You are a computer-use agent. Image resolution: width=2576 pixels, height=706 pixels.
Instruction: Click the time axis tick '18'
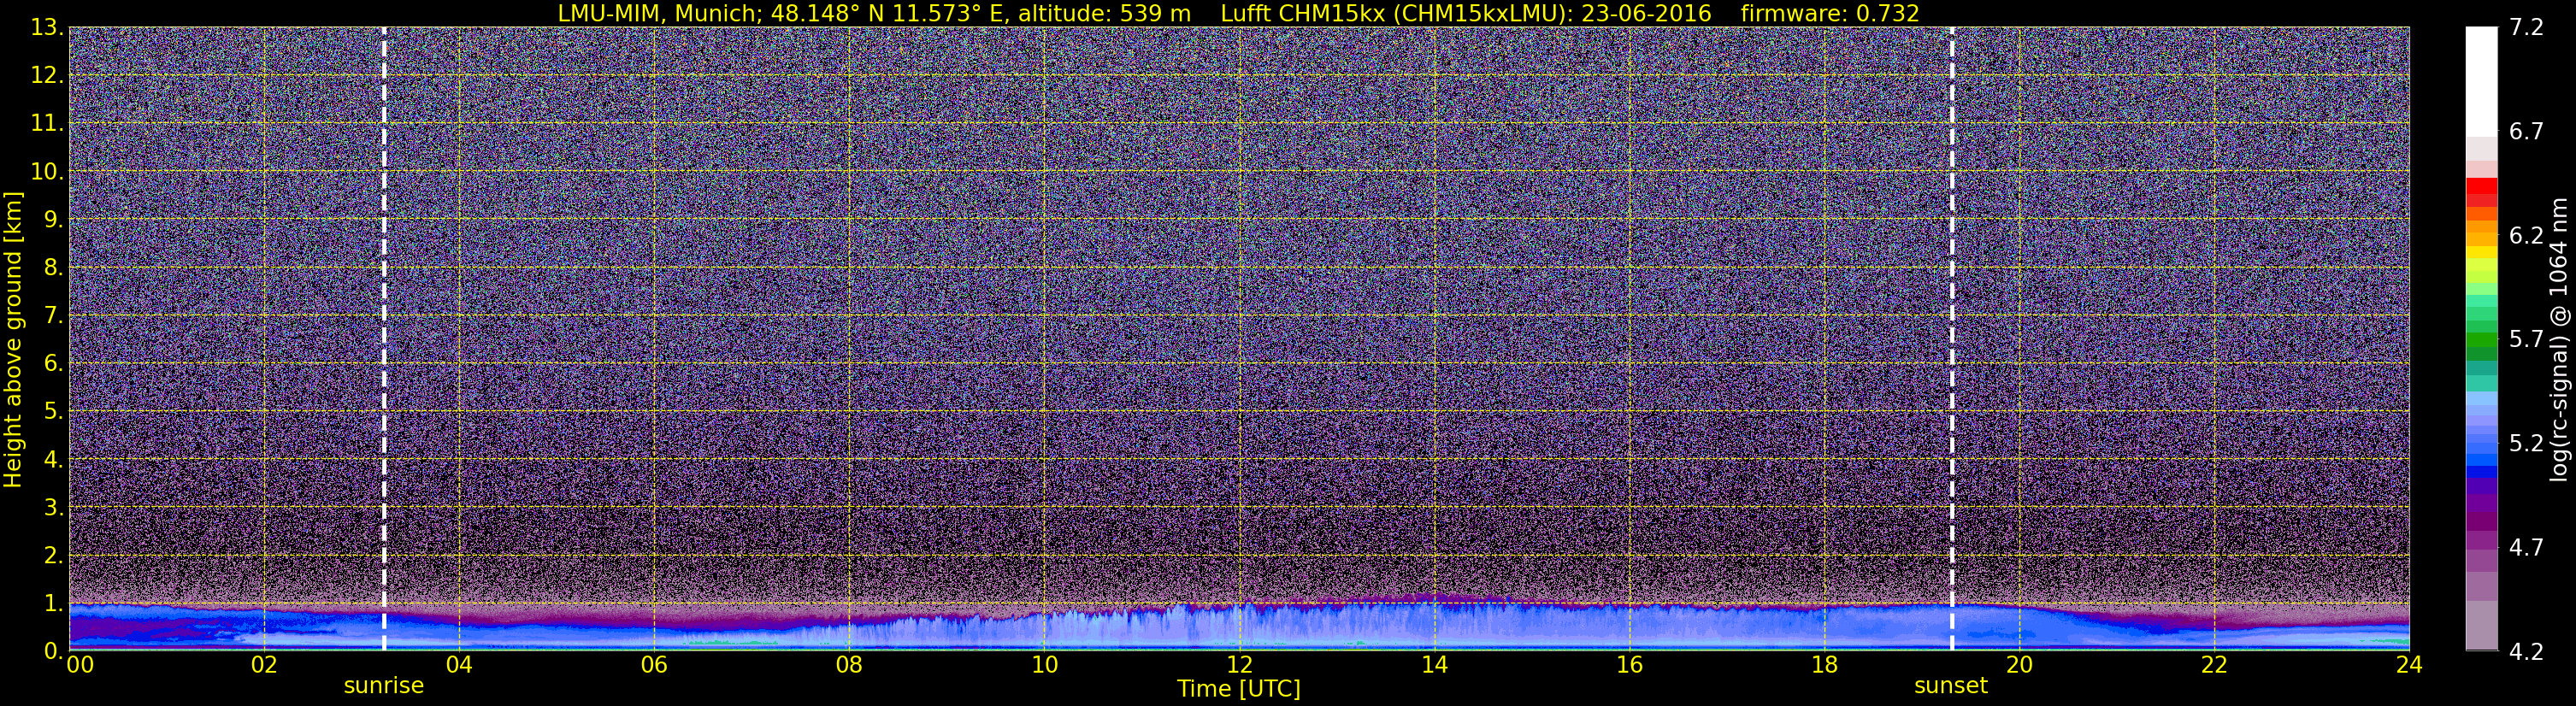[1824, 665]
